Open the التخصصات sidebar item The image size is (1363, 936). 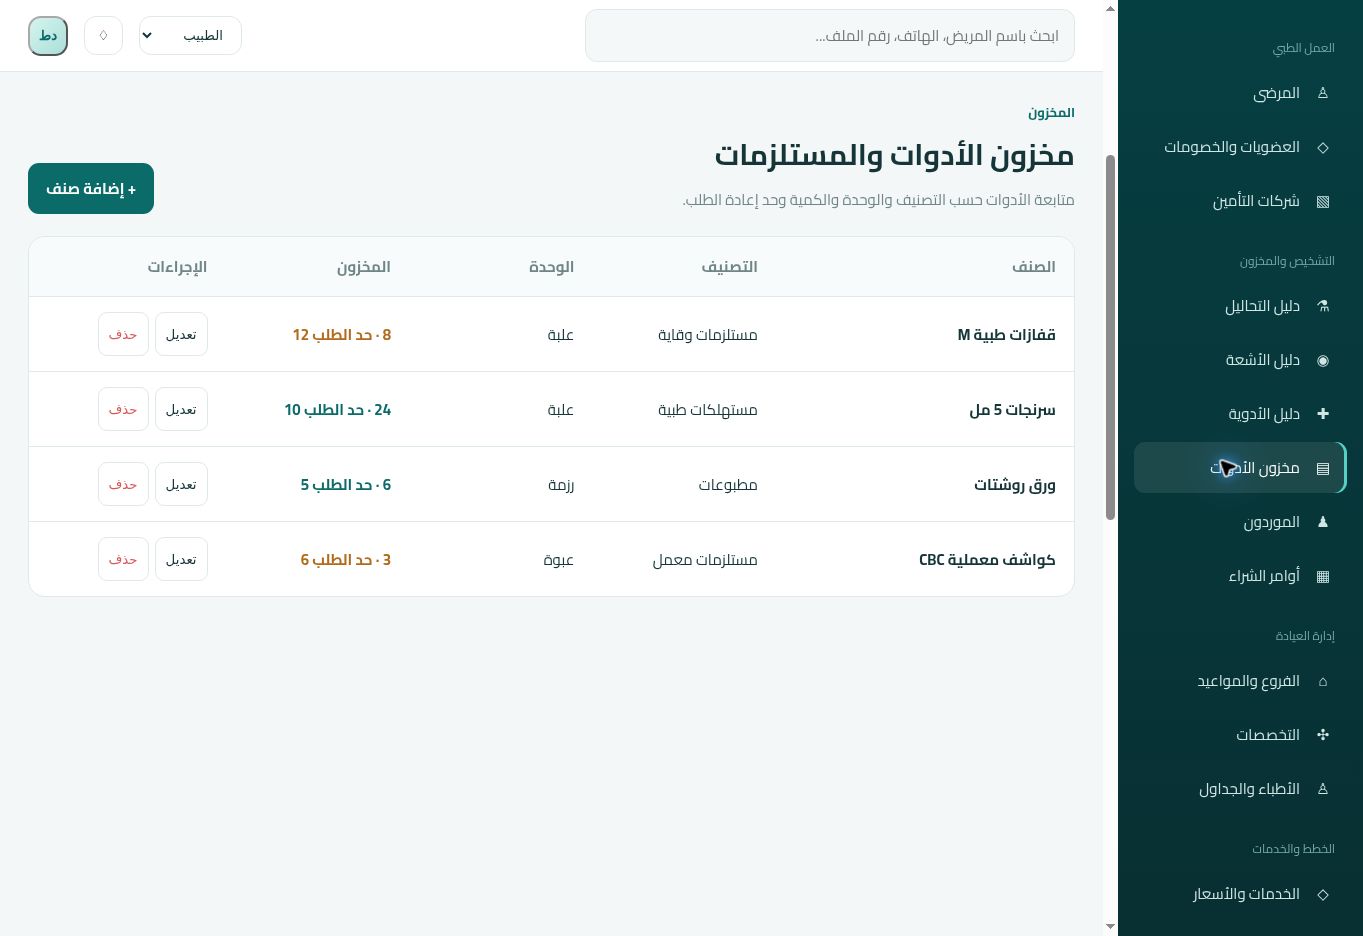point(1240,735)
